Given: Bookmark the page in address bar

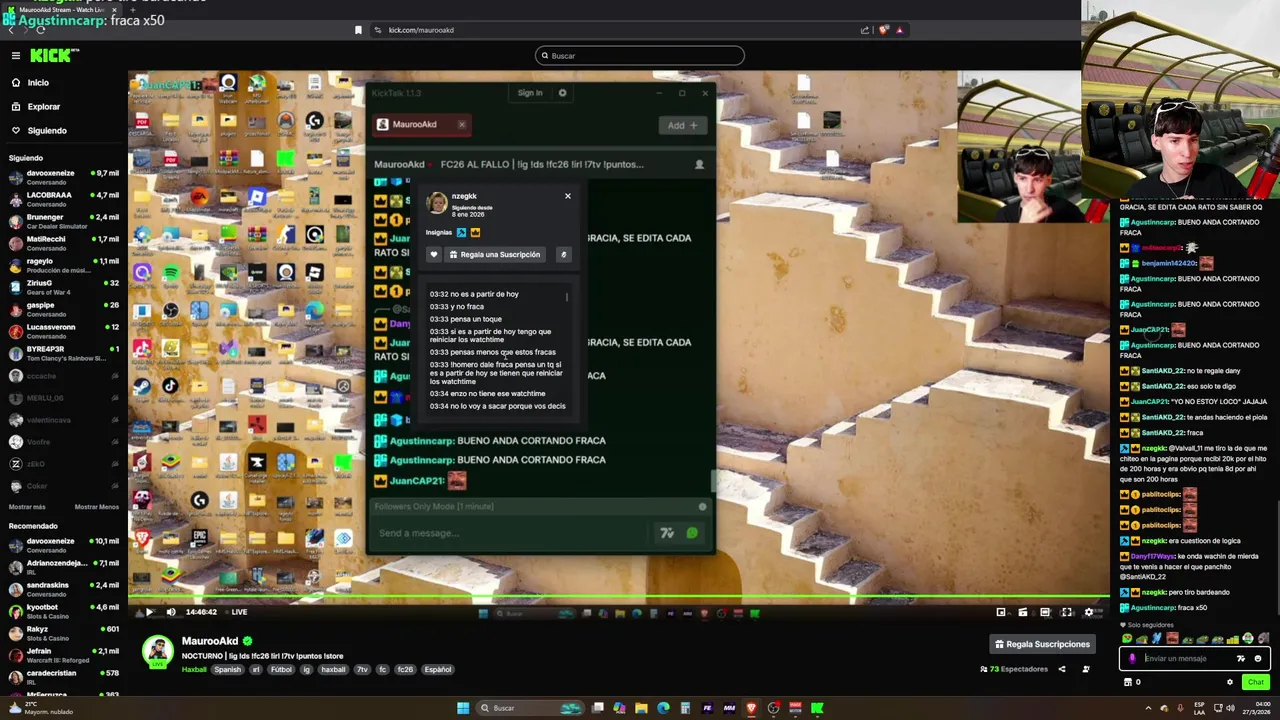Looking at the screenshot, I should pyautogui.click(x=358, y=30).
